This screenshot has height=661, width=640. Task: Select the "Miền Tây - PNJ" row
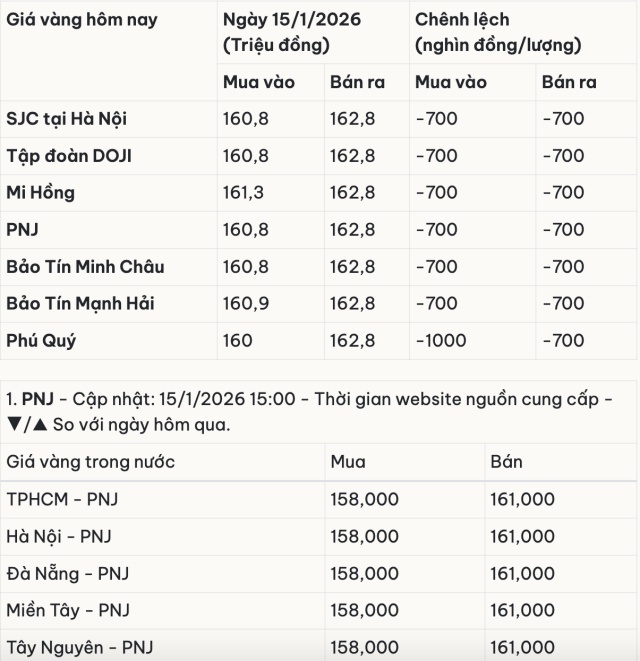(x=68, y=610)
